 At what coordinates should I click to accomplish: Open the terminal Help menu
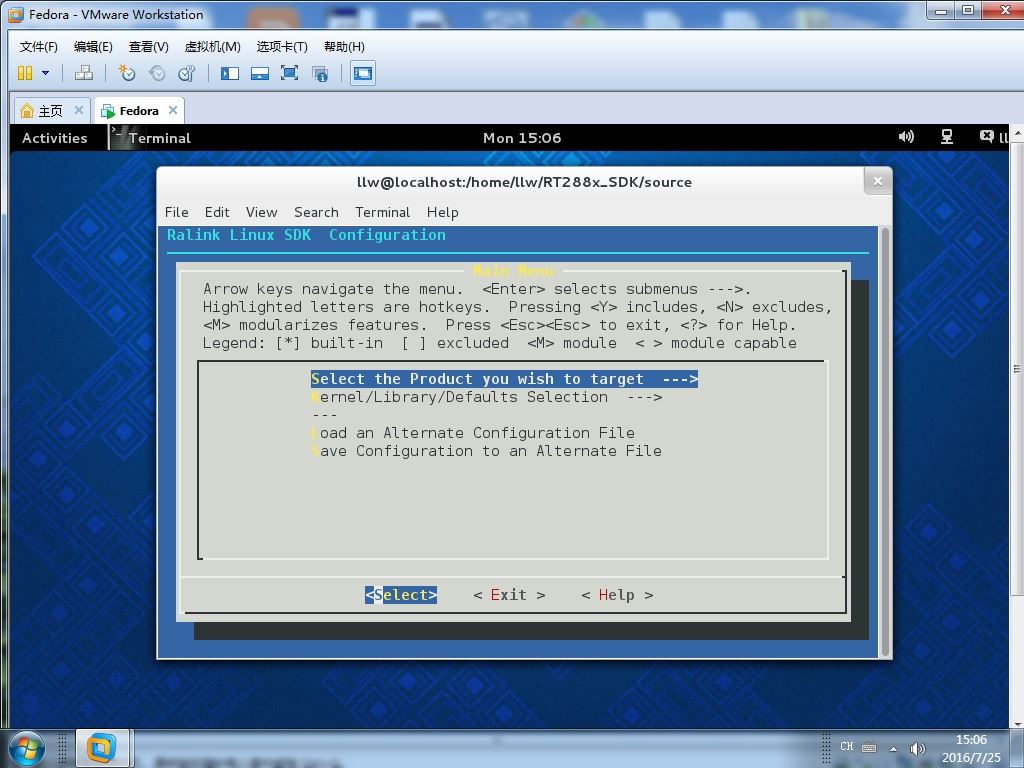[x=443, y=212]
